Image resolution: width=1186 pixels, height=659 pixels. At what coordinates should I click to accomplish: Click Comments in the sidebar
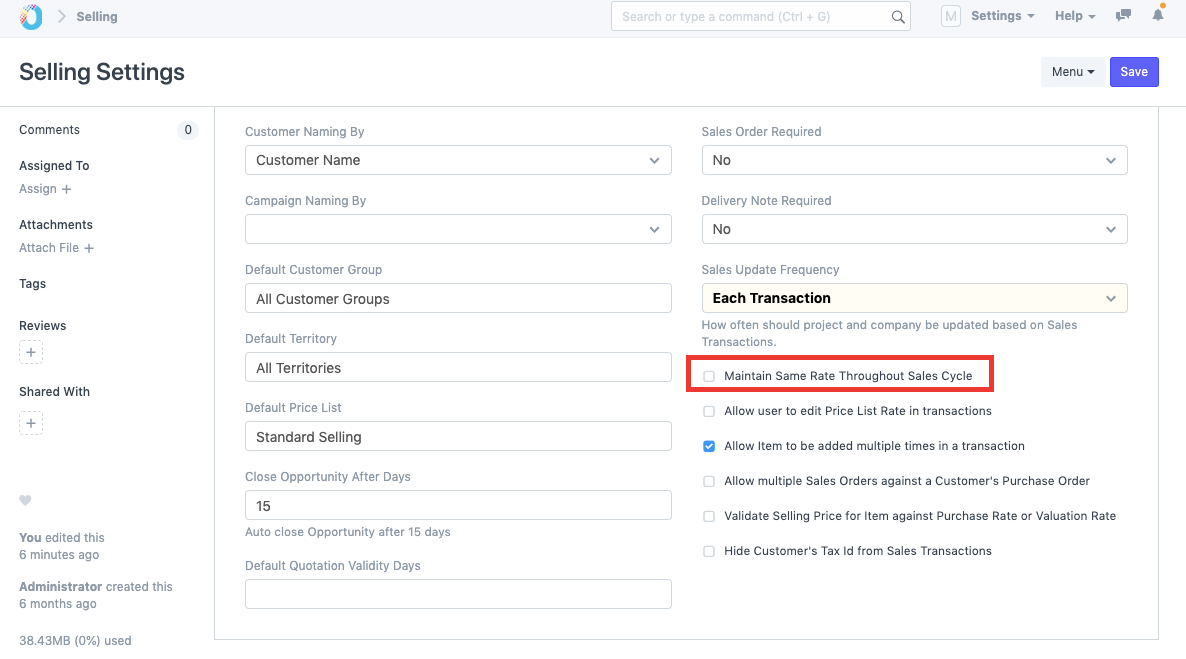49,130
